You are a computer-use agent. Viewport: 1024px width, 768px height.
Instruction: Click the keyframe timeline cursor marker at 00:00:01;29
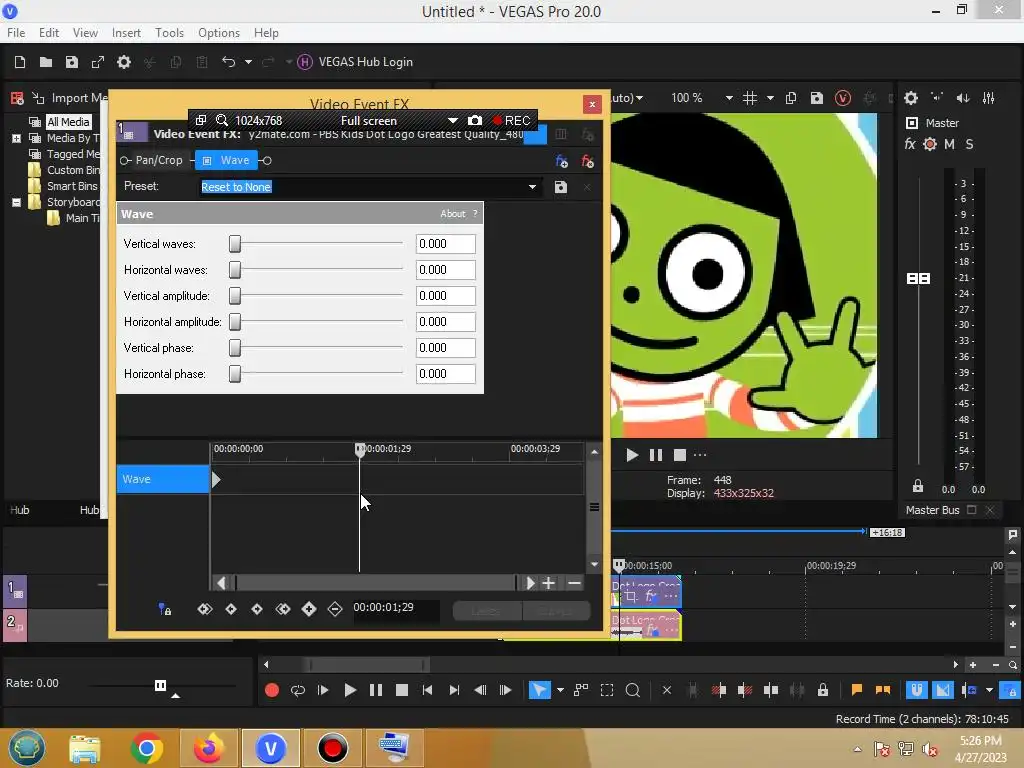click(x=360, y=449)
